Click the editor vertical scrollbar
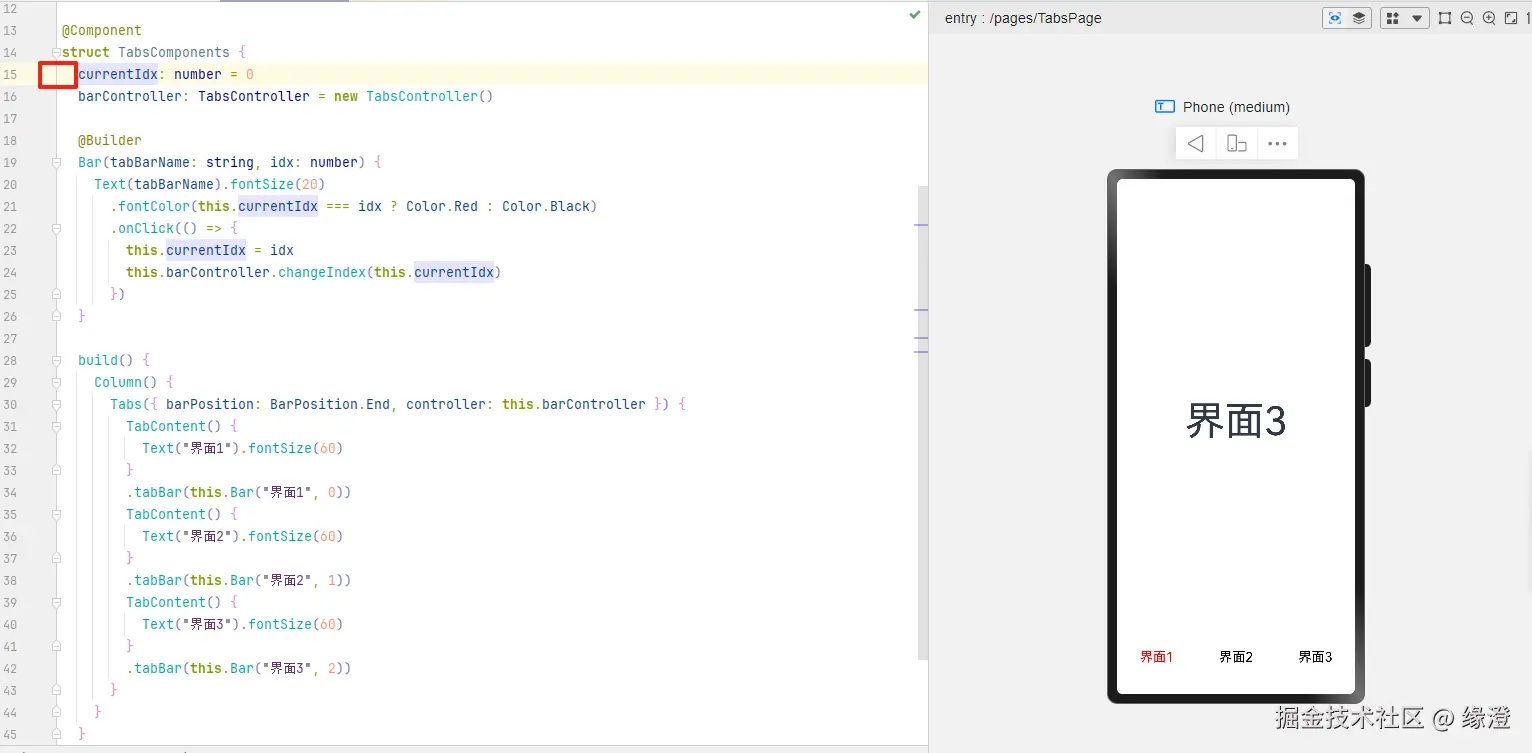 click(x=923, y=422)
